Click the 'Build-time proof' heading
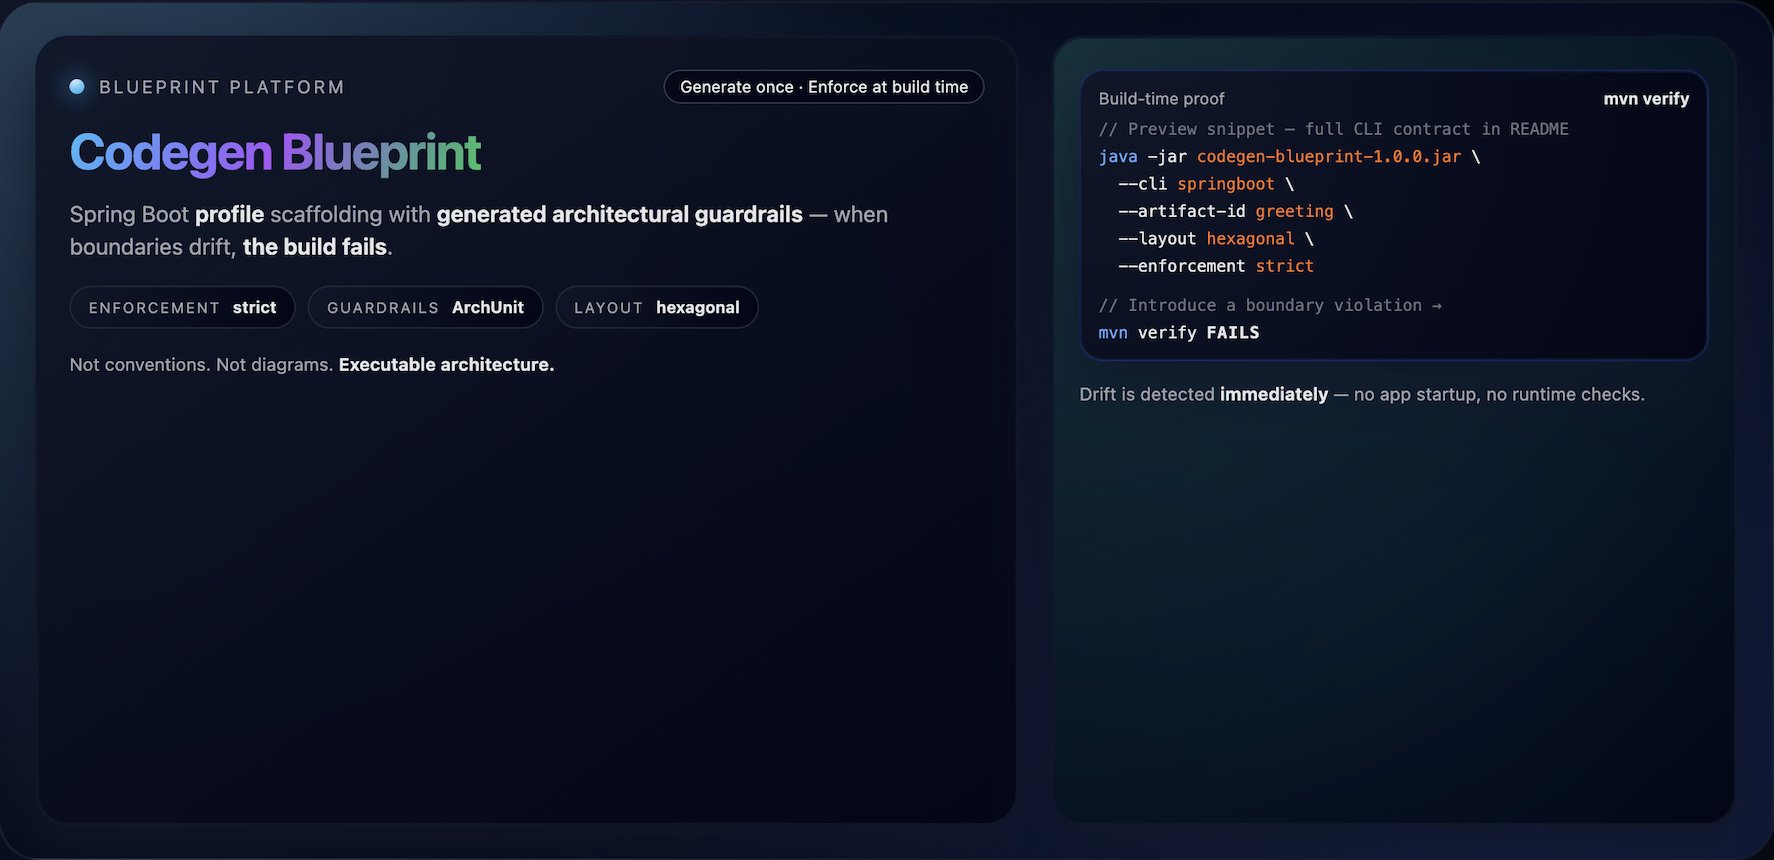1774x860 pixels. point(1161,99)
